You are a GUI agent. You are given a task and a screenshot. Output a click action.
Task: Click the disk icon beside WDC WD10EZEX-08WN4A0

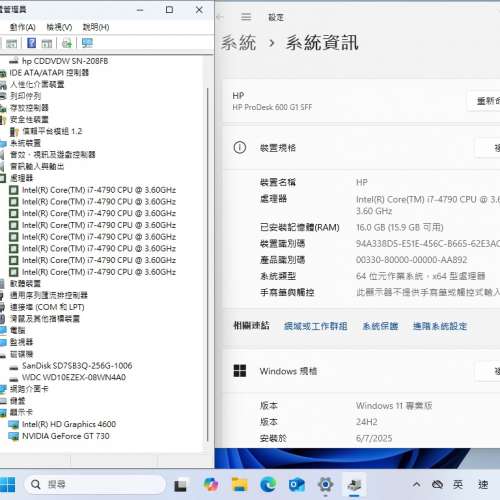[14, 379]
